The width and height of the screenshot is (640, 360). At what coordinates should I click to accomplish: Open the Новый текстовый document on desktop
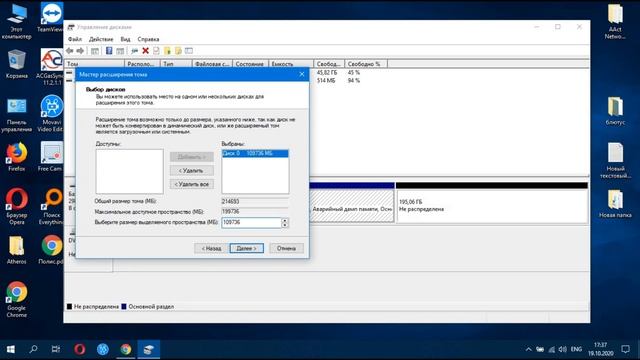pyautogui.click(x=615, y=160)
